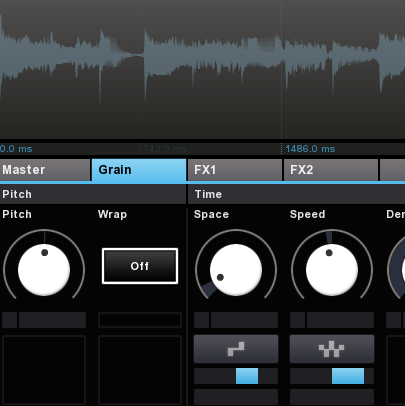Toggle the Wrap Off button
This screenshot has width=405, height=406.
point(140,266)
